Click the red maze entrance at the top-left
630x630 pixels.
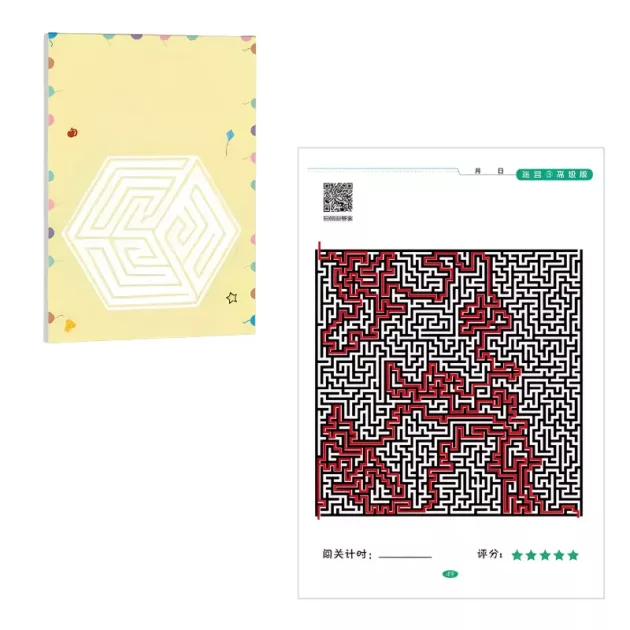pos(319,249)
